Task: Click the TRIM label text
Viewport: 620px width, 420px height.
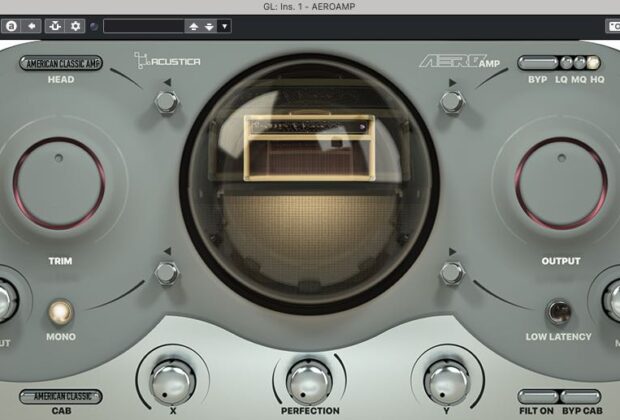Action: coord(60,261)
